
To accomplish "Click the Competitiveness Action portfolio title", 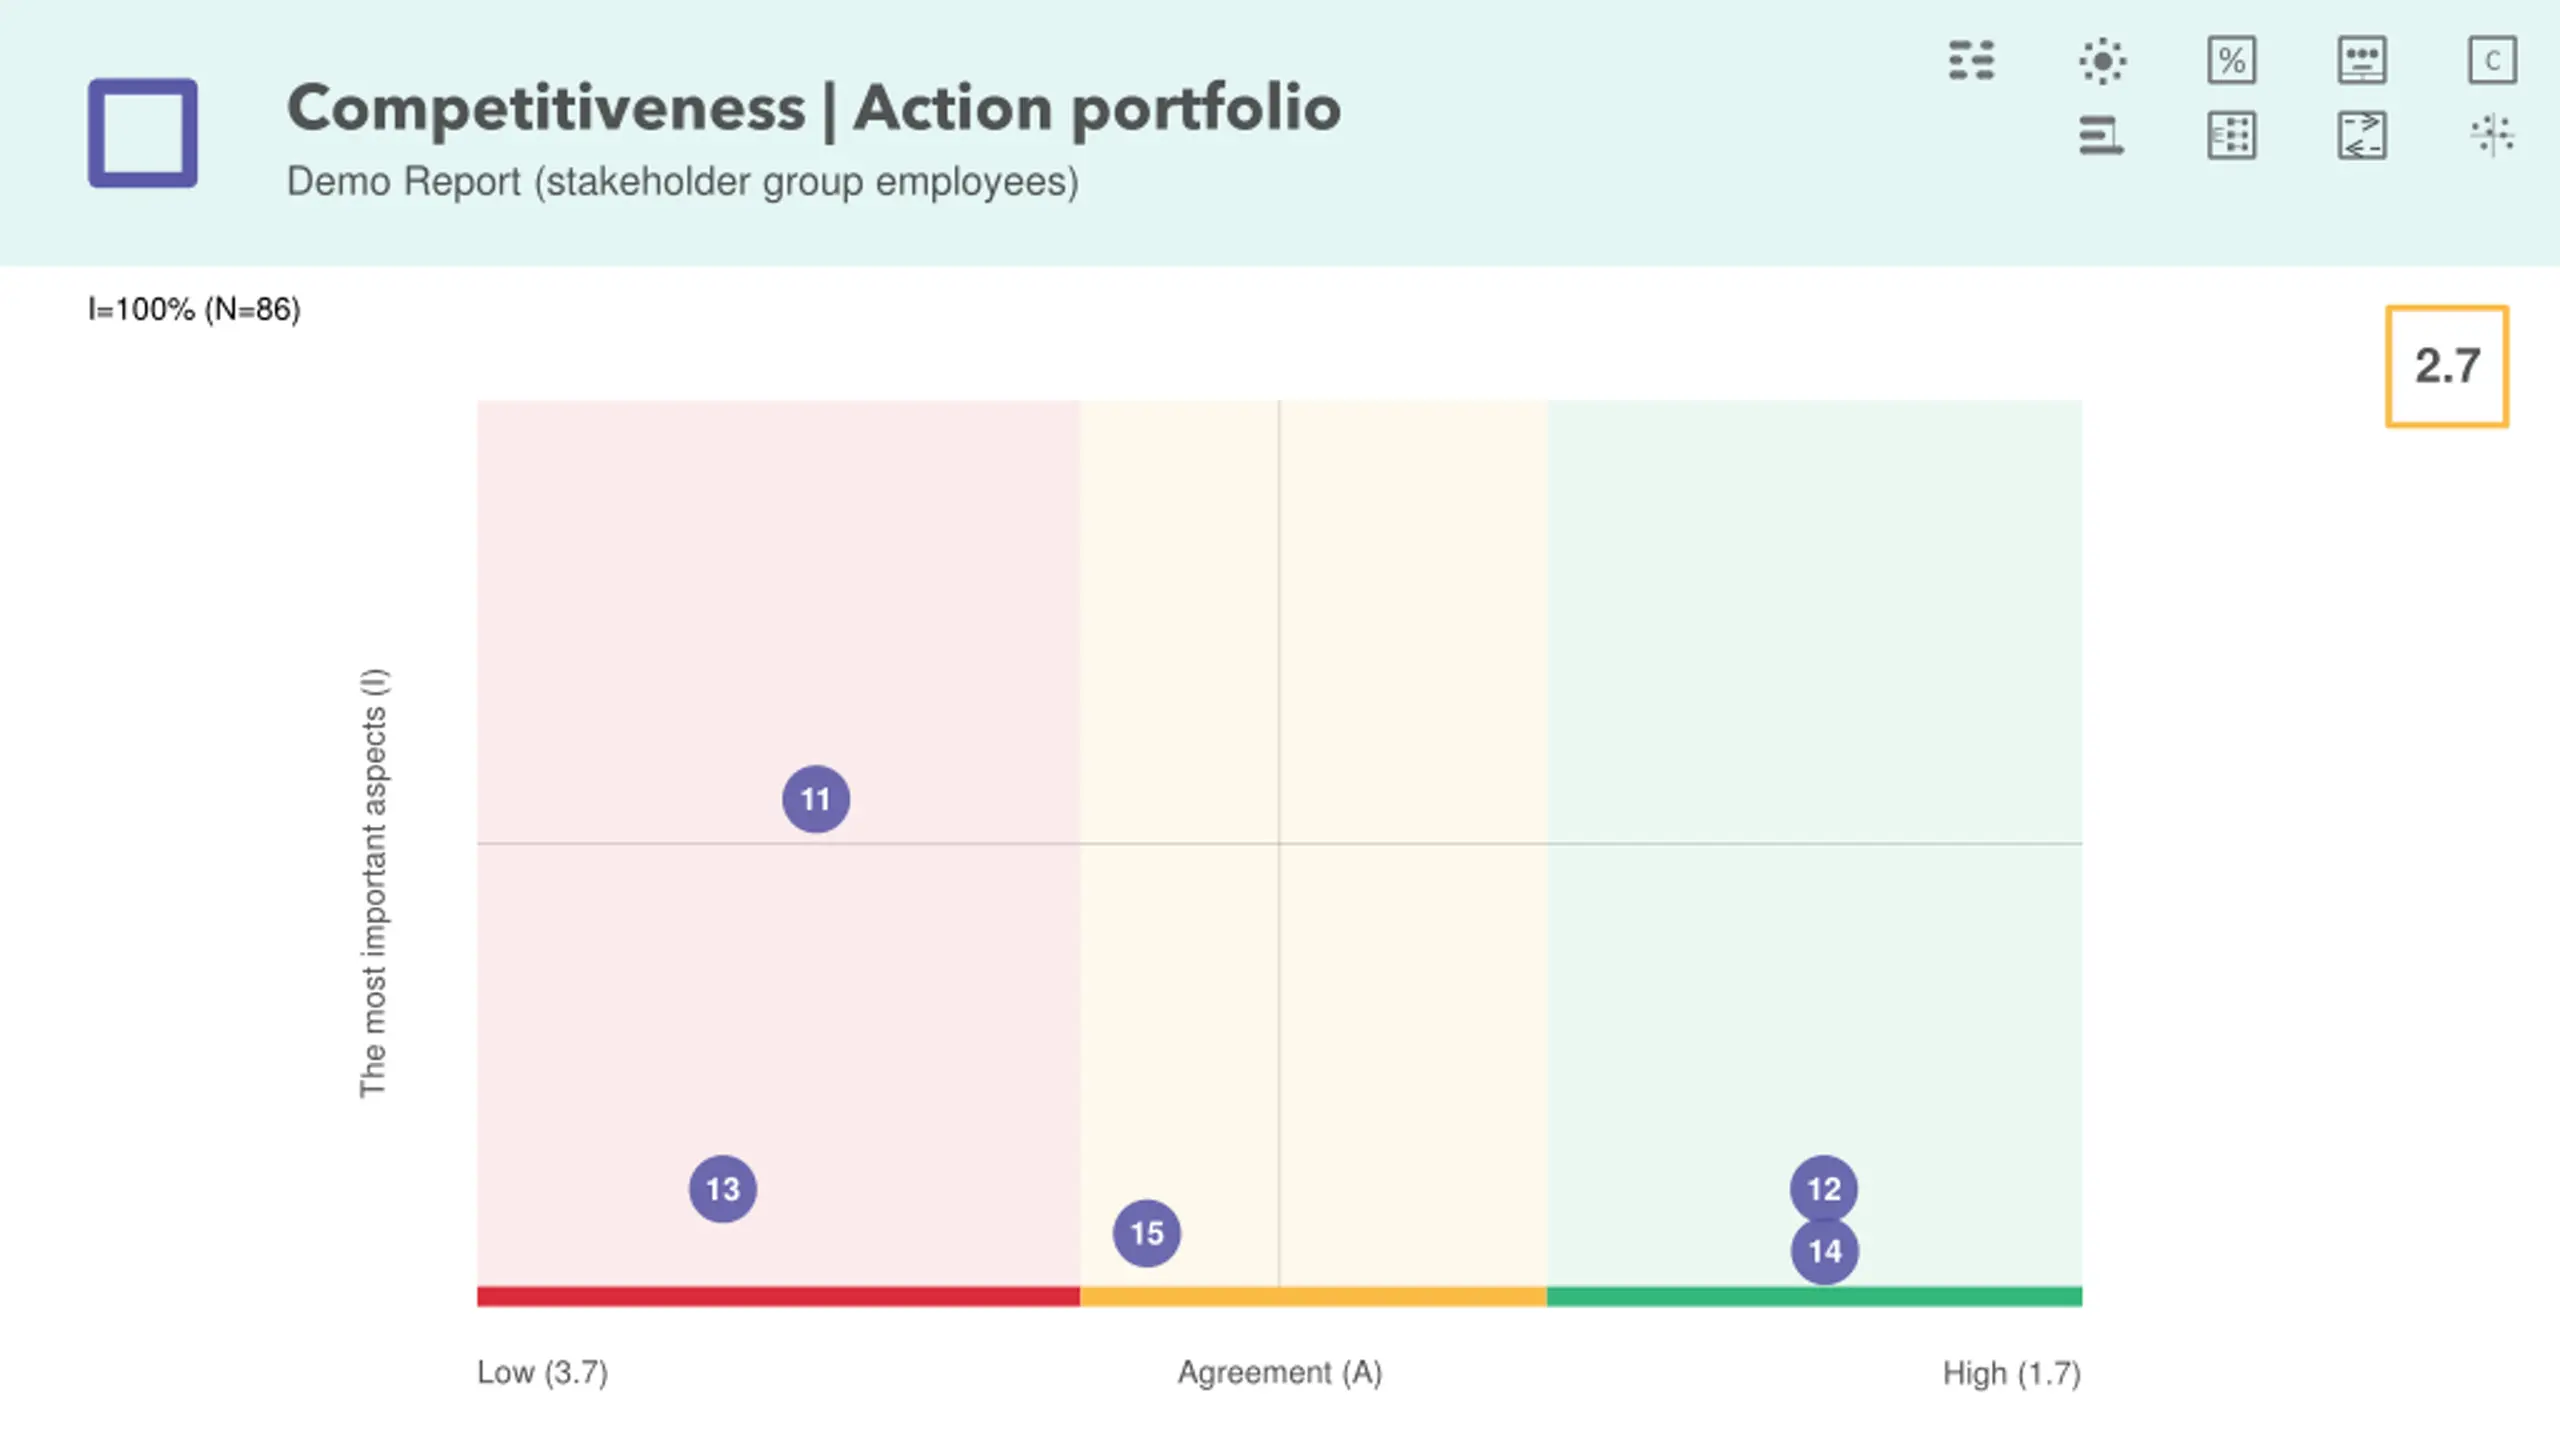I will [813, 108].
